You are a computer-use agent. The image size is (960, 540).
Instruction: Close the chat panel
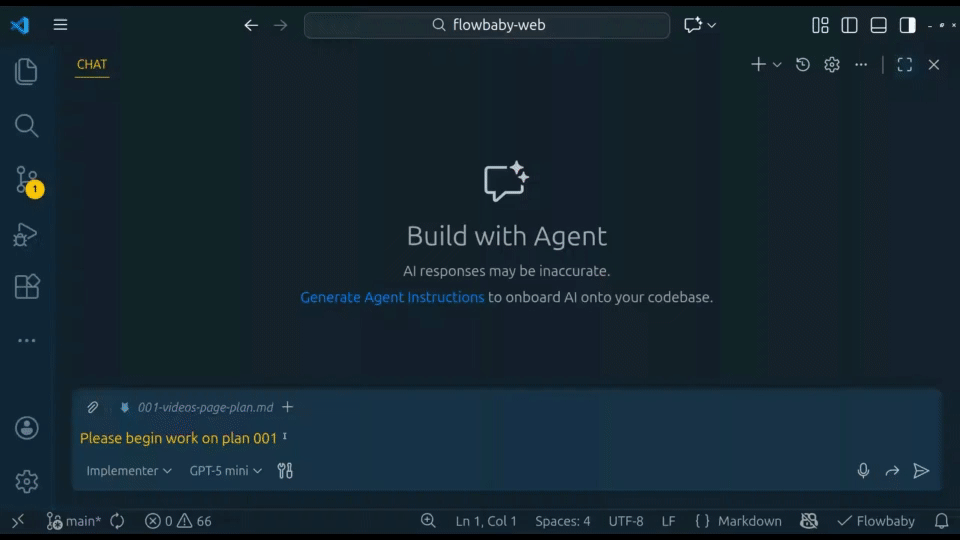click(934, 64)
